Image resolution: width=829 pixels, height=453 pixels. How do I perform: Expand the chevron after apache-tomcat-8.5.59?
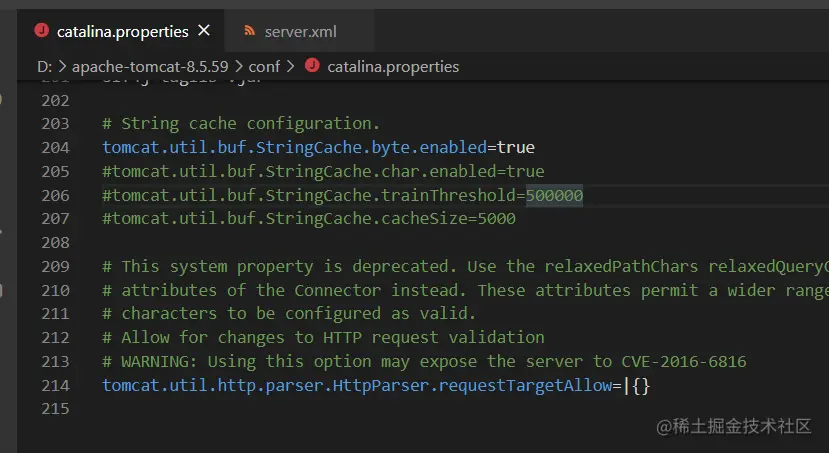(238, 67)
